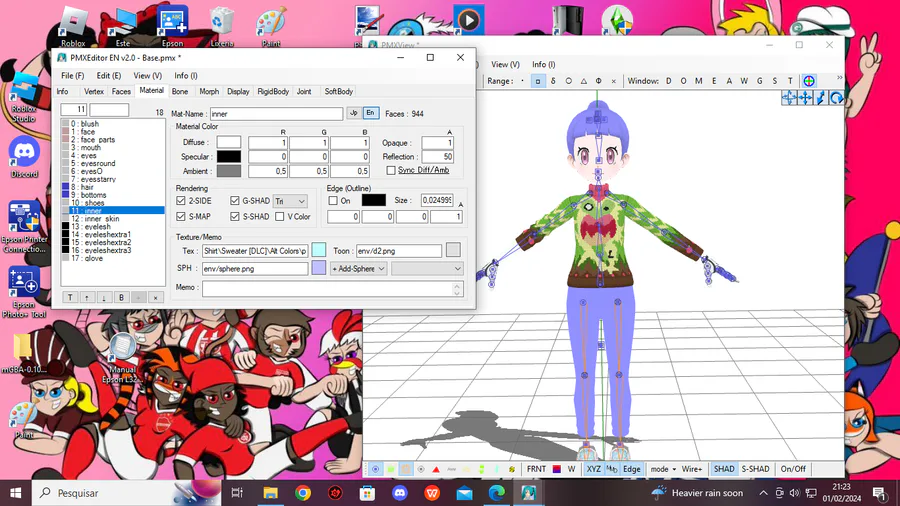Select the triangle range selection mode
900x506 pixels.
coord(583,81)
